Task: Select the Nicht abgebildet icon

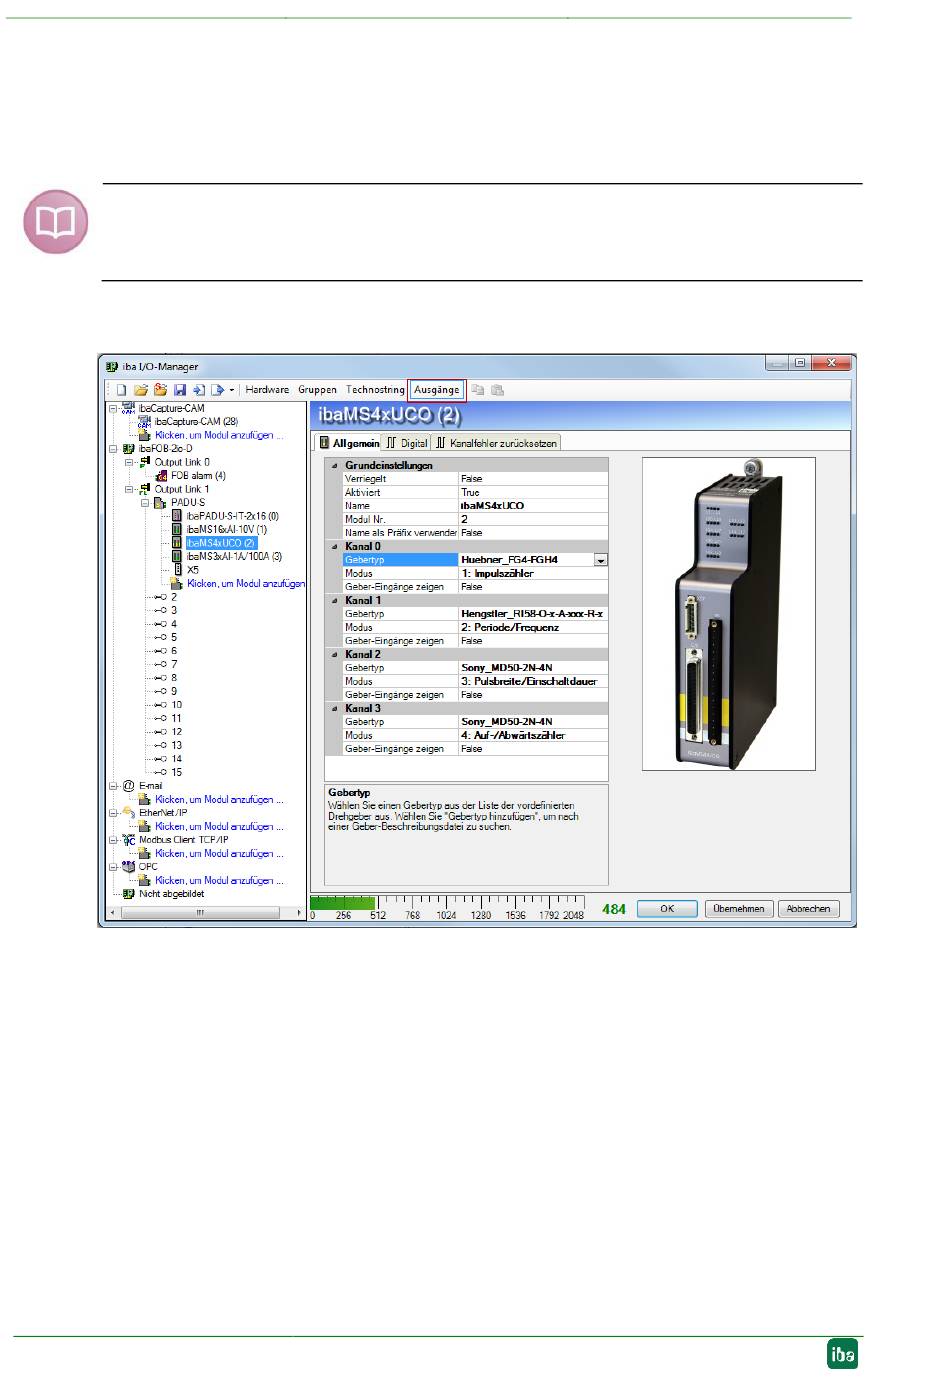Action: point(128,894)
